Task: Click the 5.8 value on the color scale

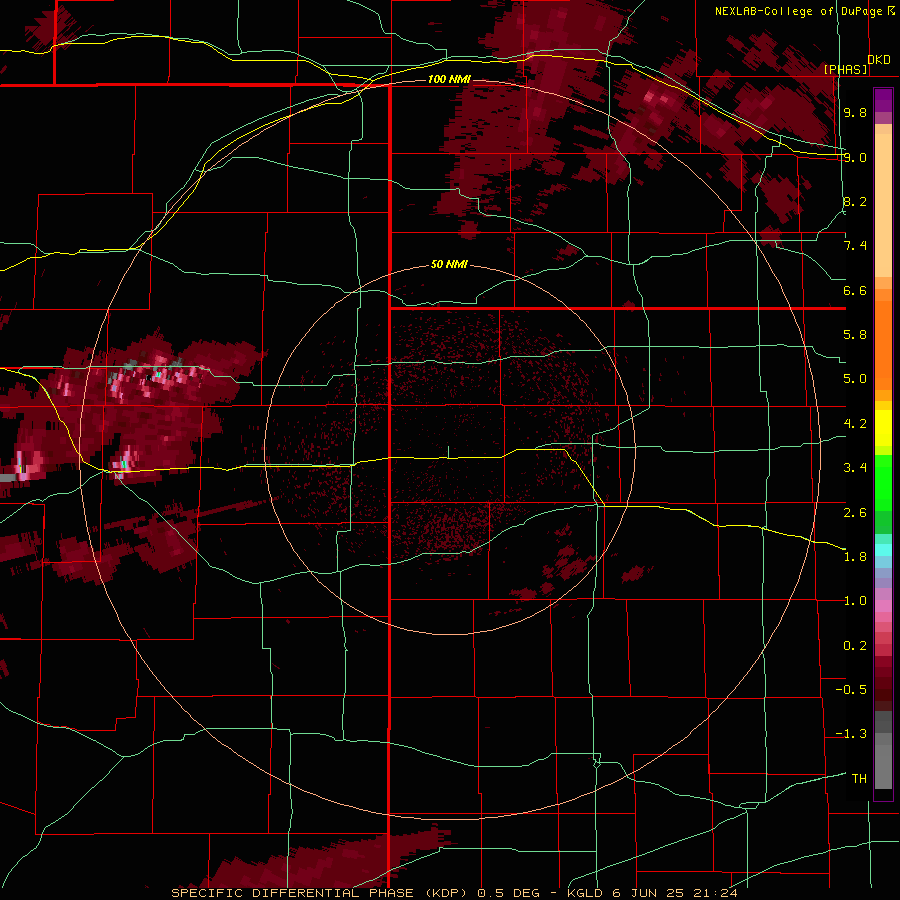Action: point(855,334)
